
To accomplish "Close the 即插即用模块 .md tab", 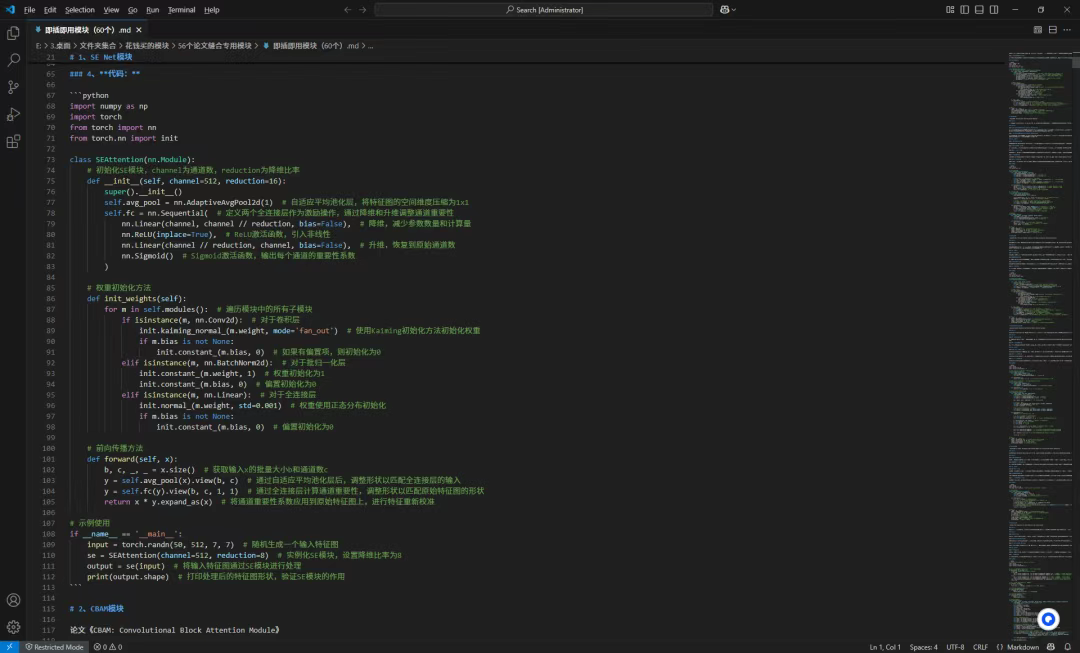I will pos(138,30).
